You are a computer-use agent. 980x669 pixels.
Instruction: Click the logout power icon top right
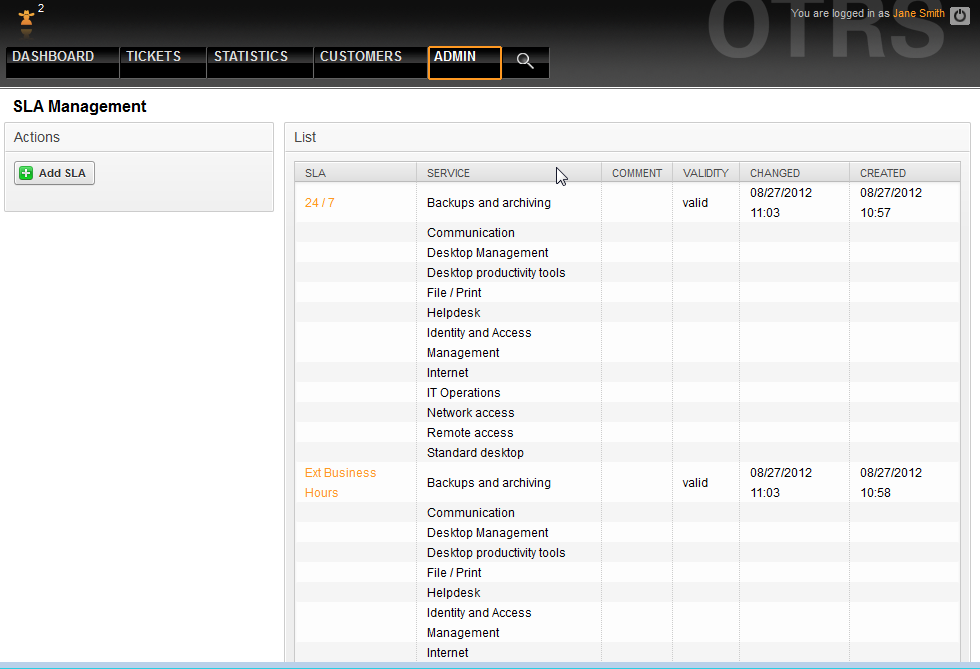pos(959,15)
